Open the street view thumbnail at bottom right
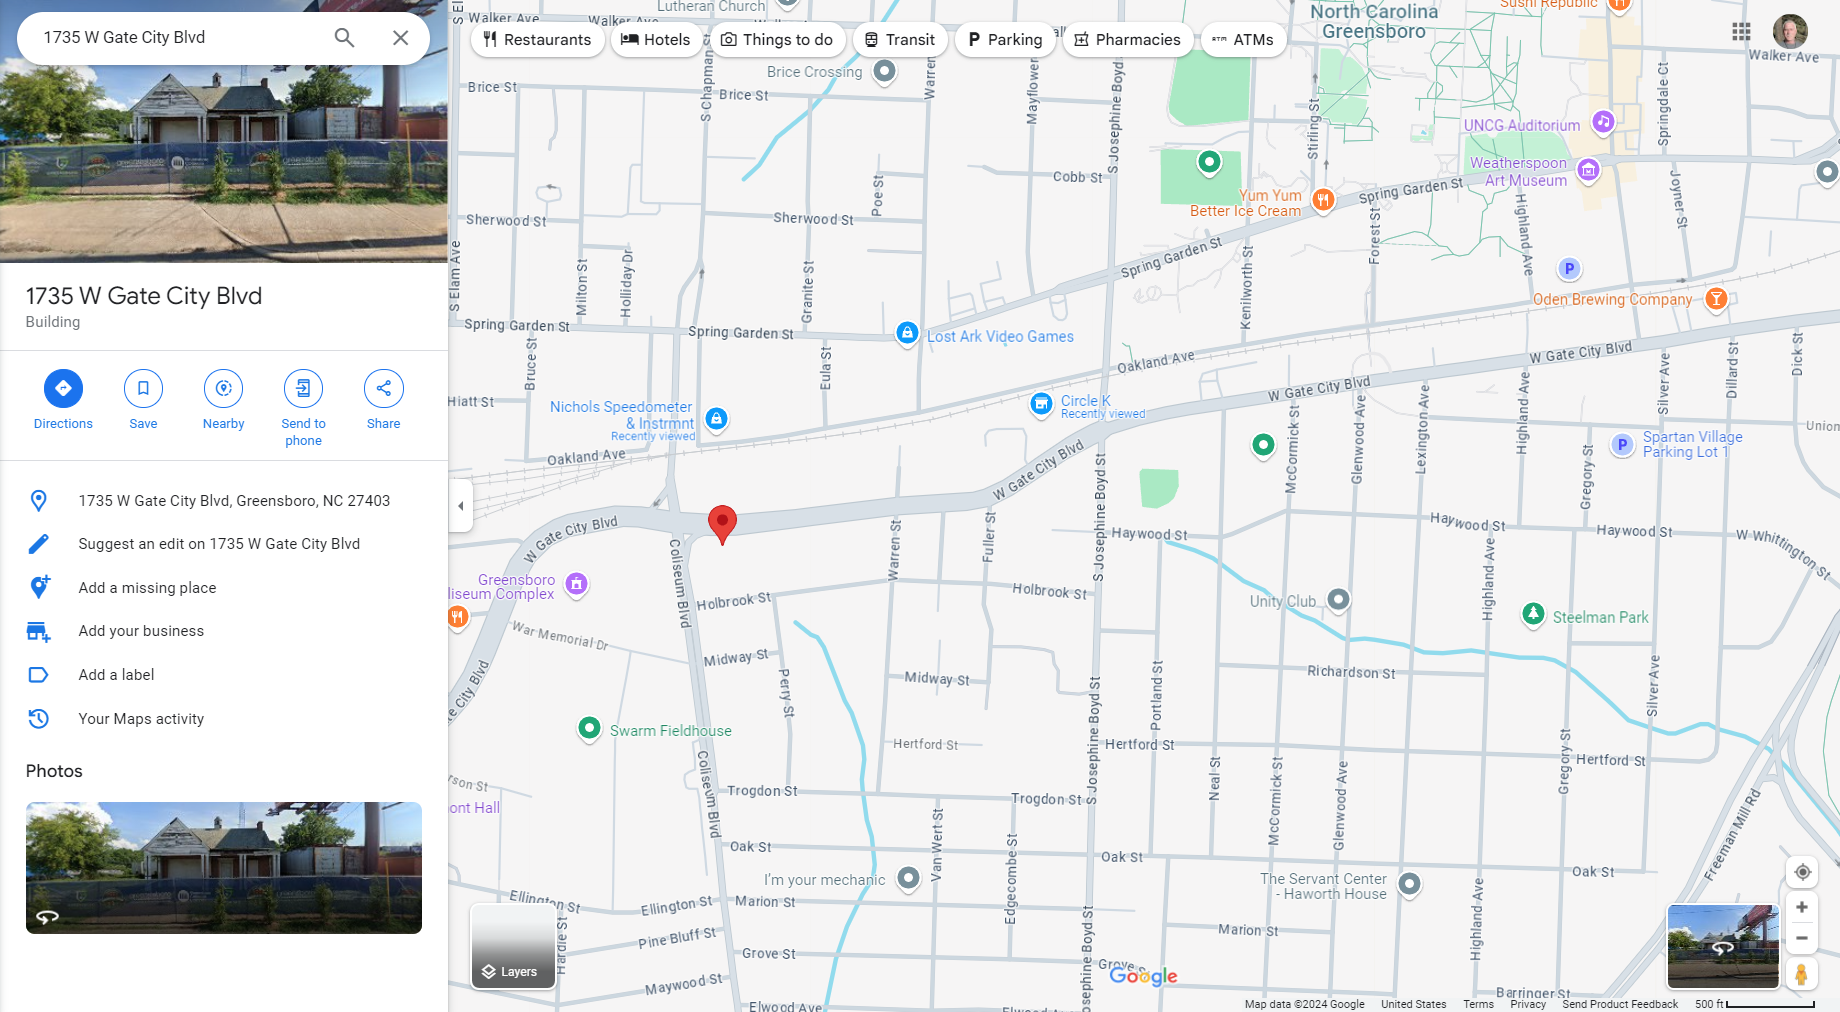This screenshot has width=1840, height=1012. coord(1723,946)
